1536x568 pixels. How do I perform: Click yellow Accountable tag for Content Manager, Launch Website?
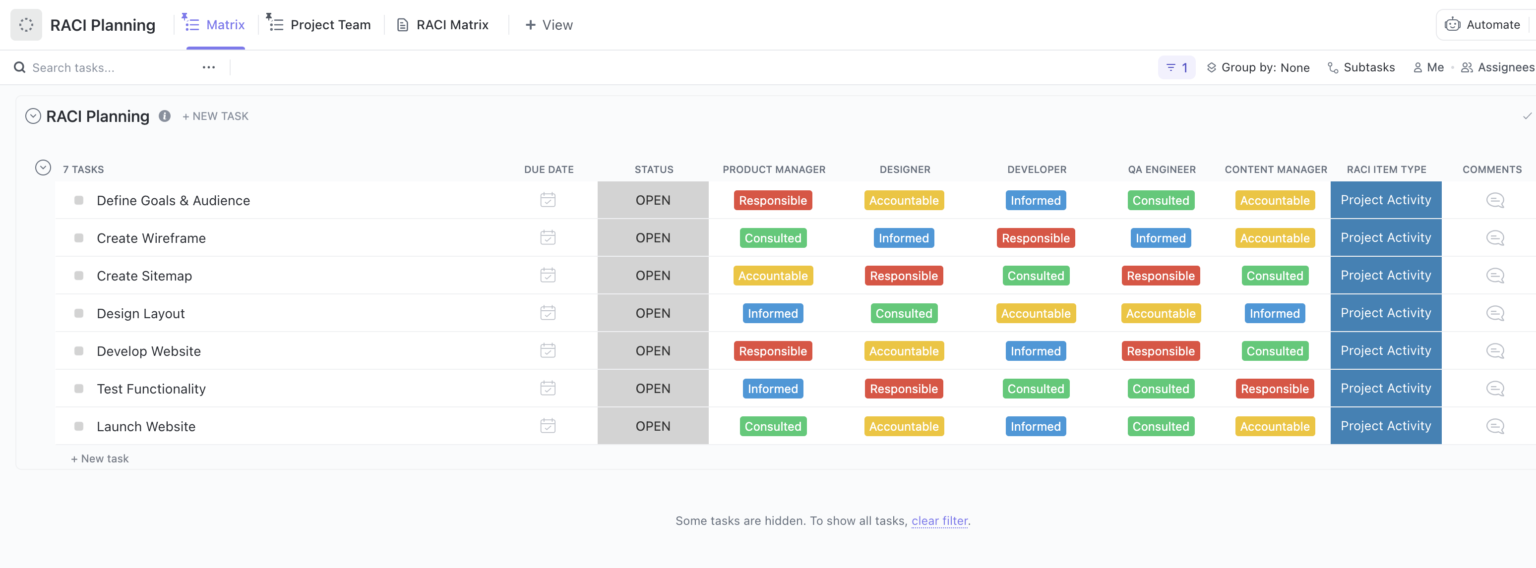pos(1275,427)
